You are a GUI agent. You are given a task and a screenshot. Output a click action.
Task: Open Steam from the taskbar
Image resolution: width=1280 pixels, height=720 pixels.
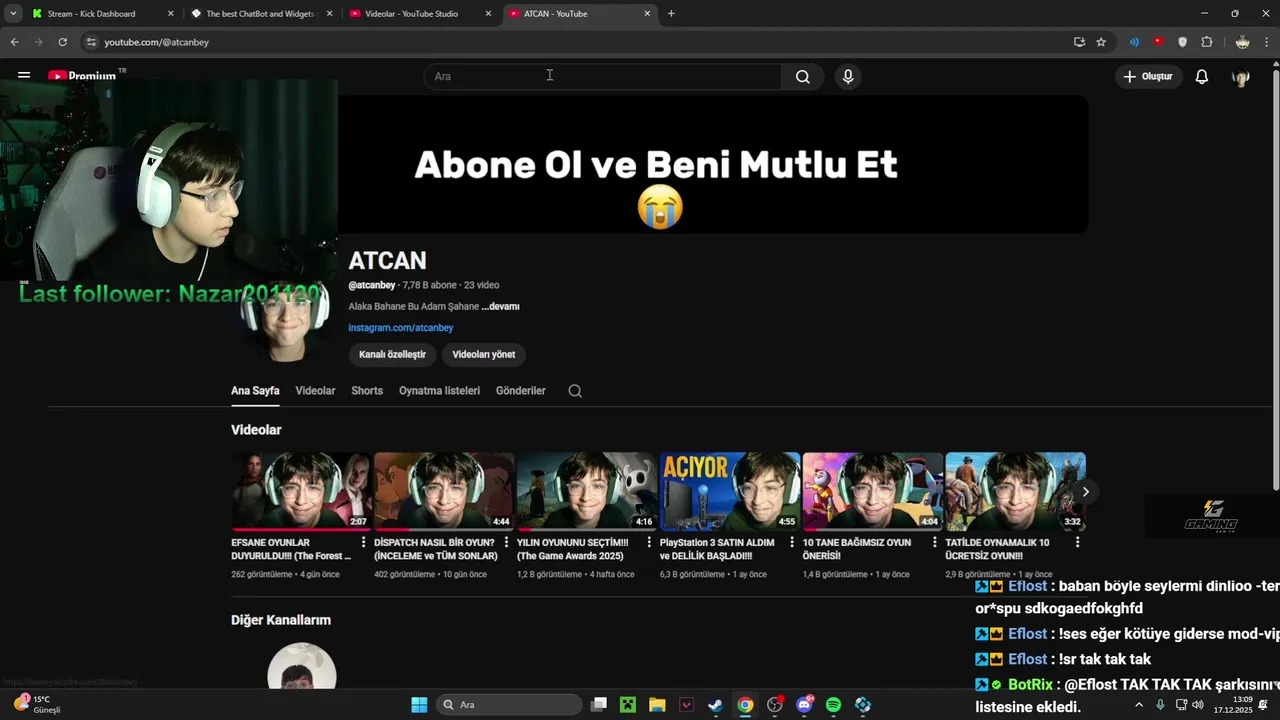pyautogui.click(x=715, y=705)
